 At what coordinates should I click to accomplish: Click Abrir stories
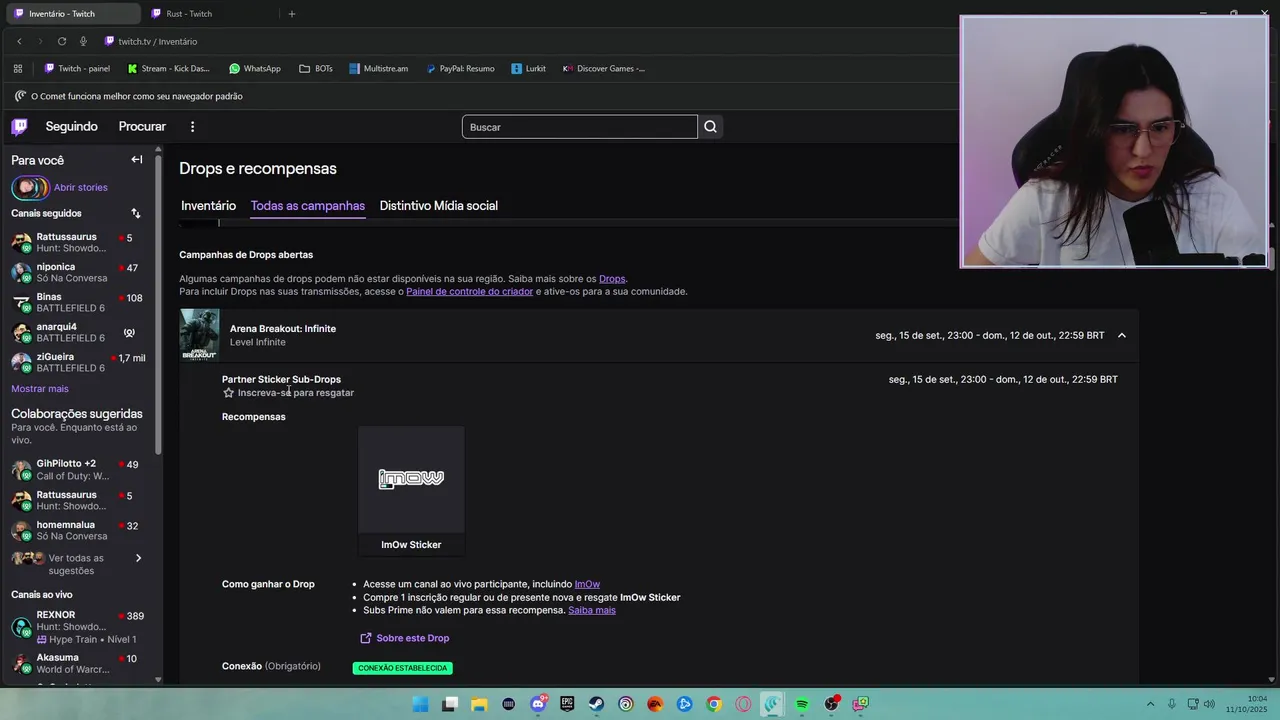click(80, 188)
